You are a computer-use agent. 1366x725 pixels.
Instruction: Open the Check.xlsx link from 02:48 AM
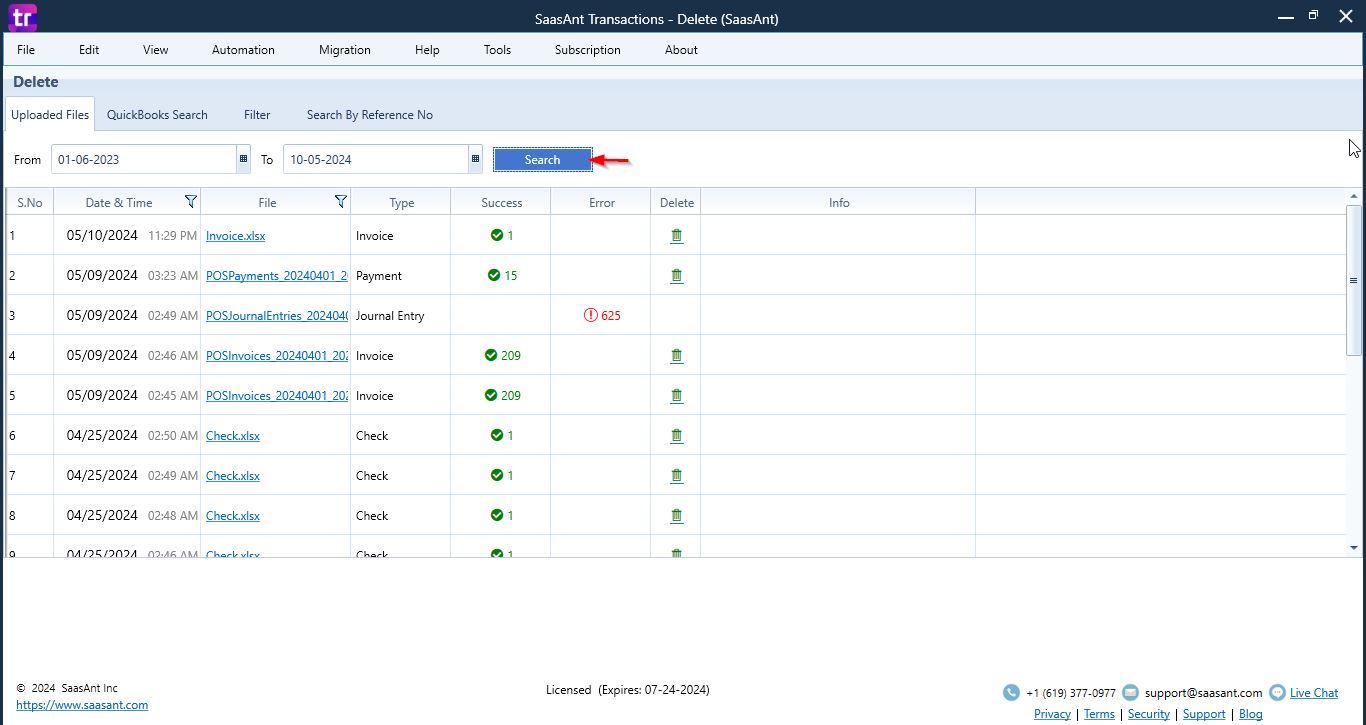click(x=232, y=516)
